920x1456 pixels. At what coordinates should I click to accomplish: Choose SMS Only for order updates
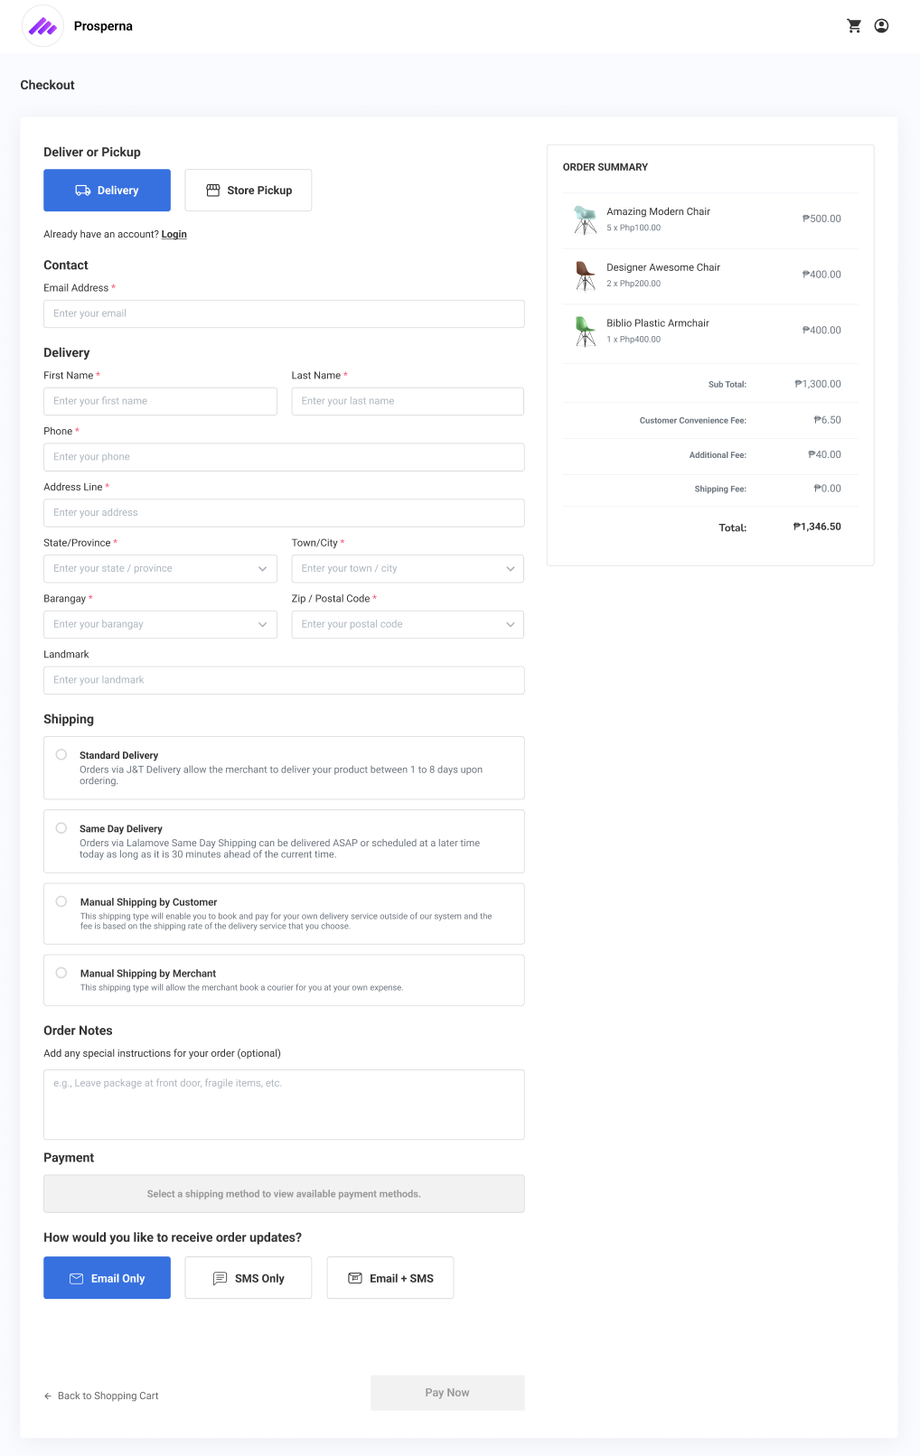[x=248, y=1278]
